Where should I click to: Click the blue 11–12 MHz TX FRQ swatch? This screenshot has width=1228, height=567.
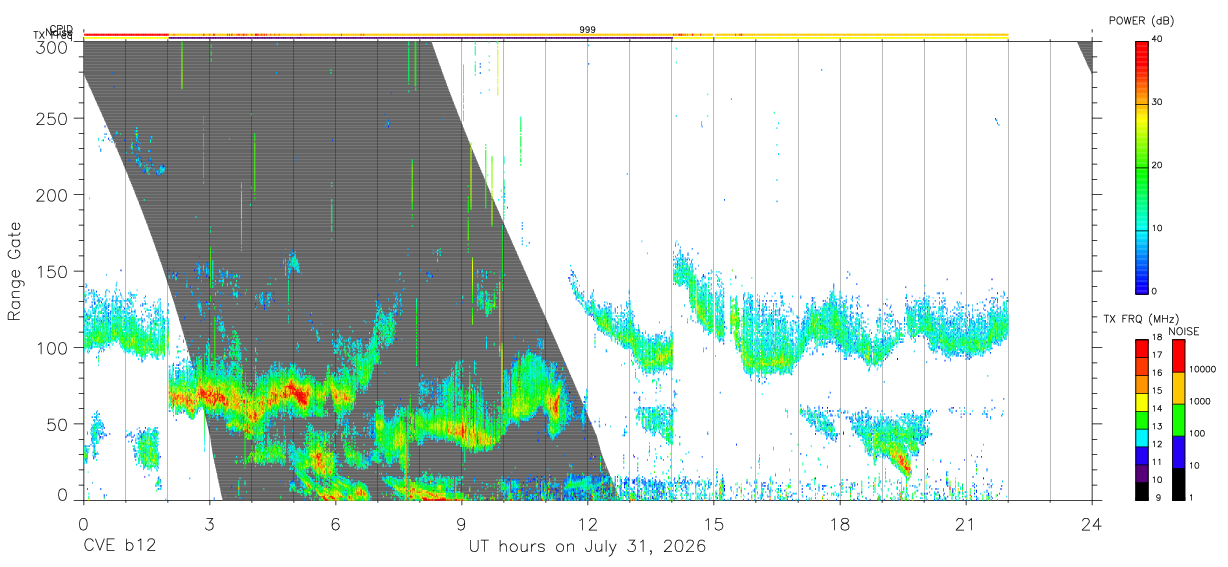coord(1141,456)
